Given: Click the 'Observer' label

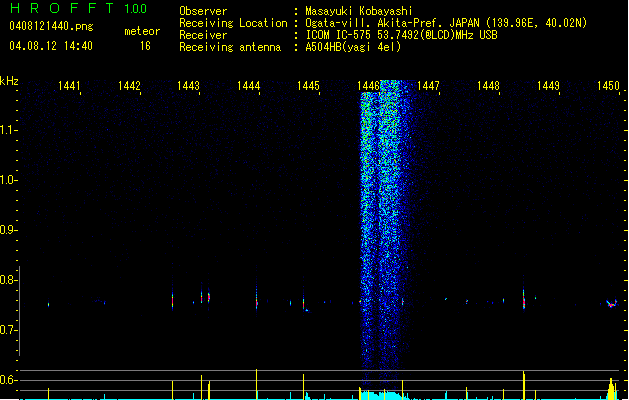Looking at the screenshot, I should click(203, 11).
